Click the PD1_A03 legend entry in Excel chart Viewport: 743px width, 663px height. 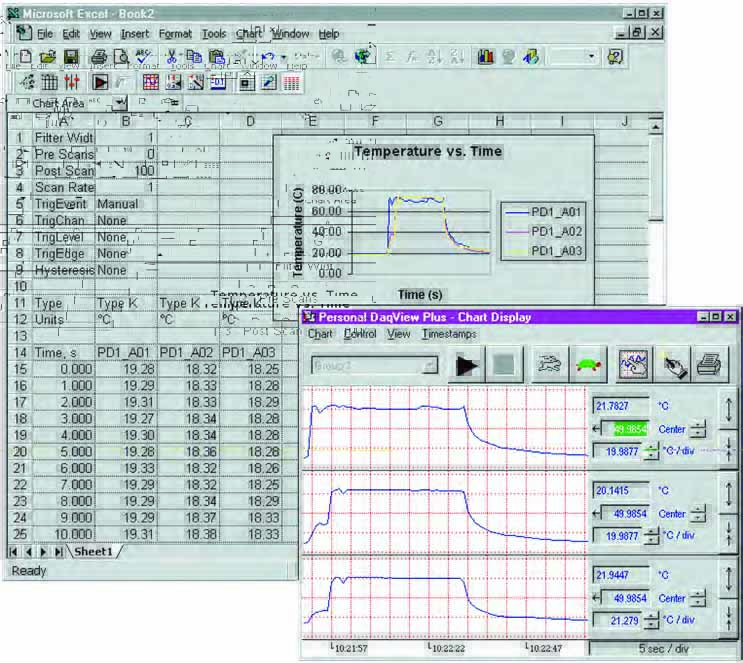tap(544, 251)
